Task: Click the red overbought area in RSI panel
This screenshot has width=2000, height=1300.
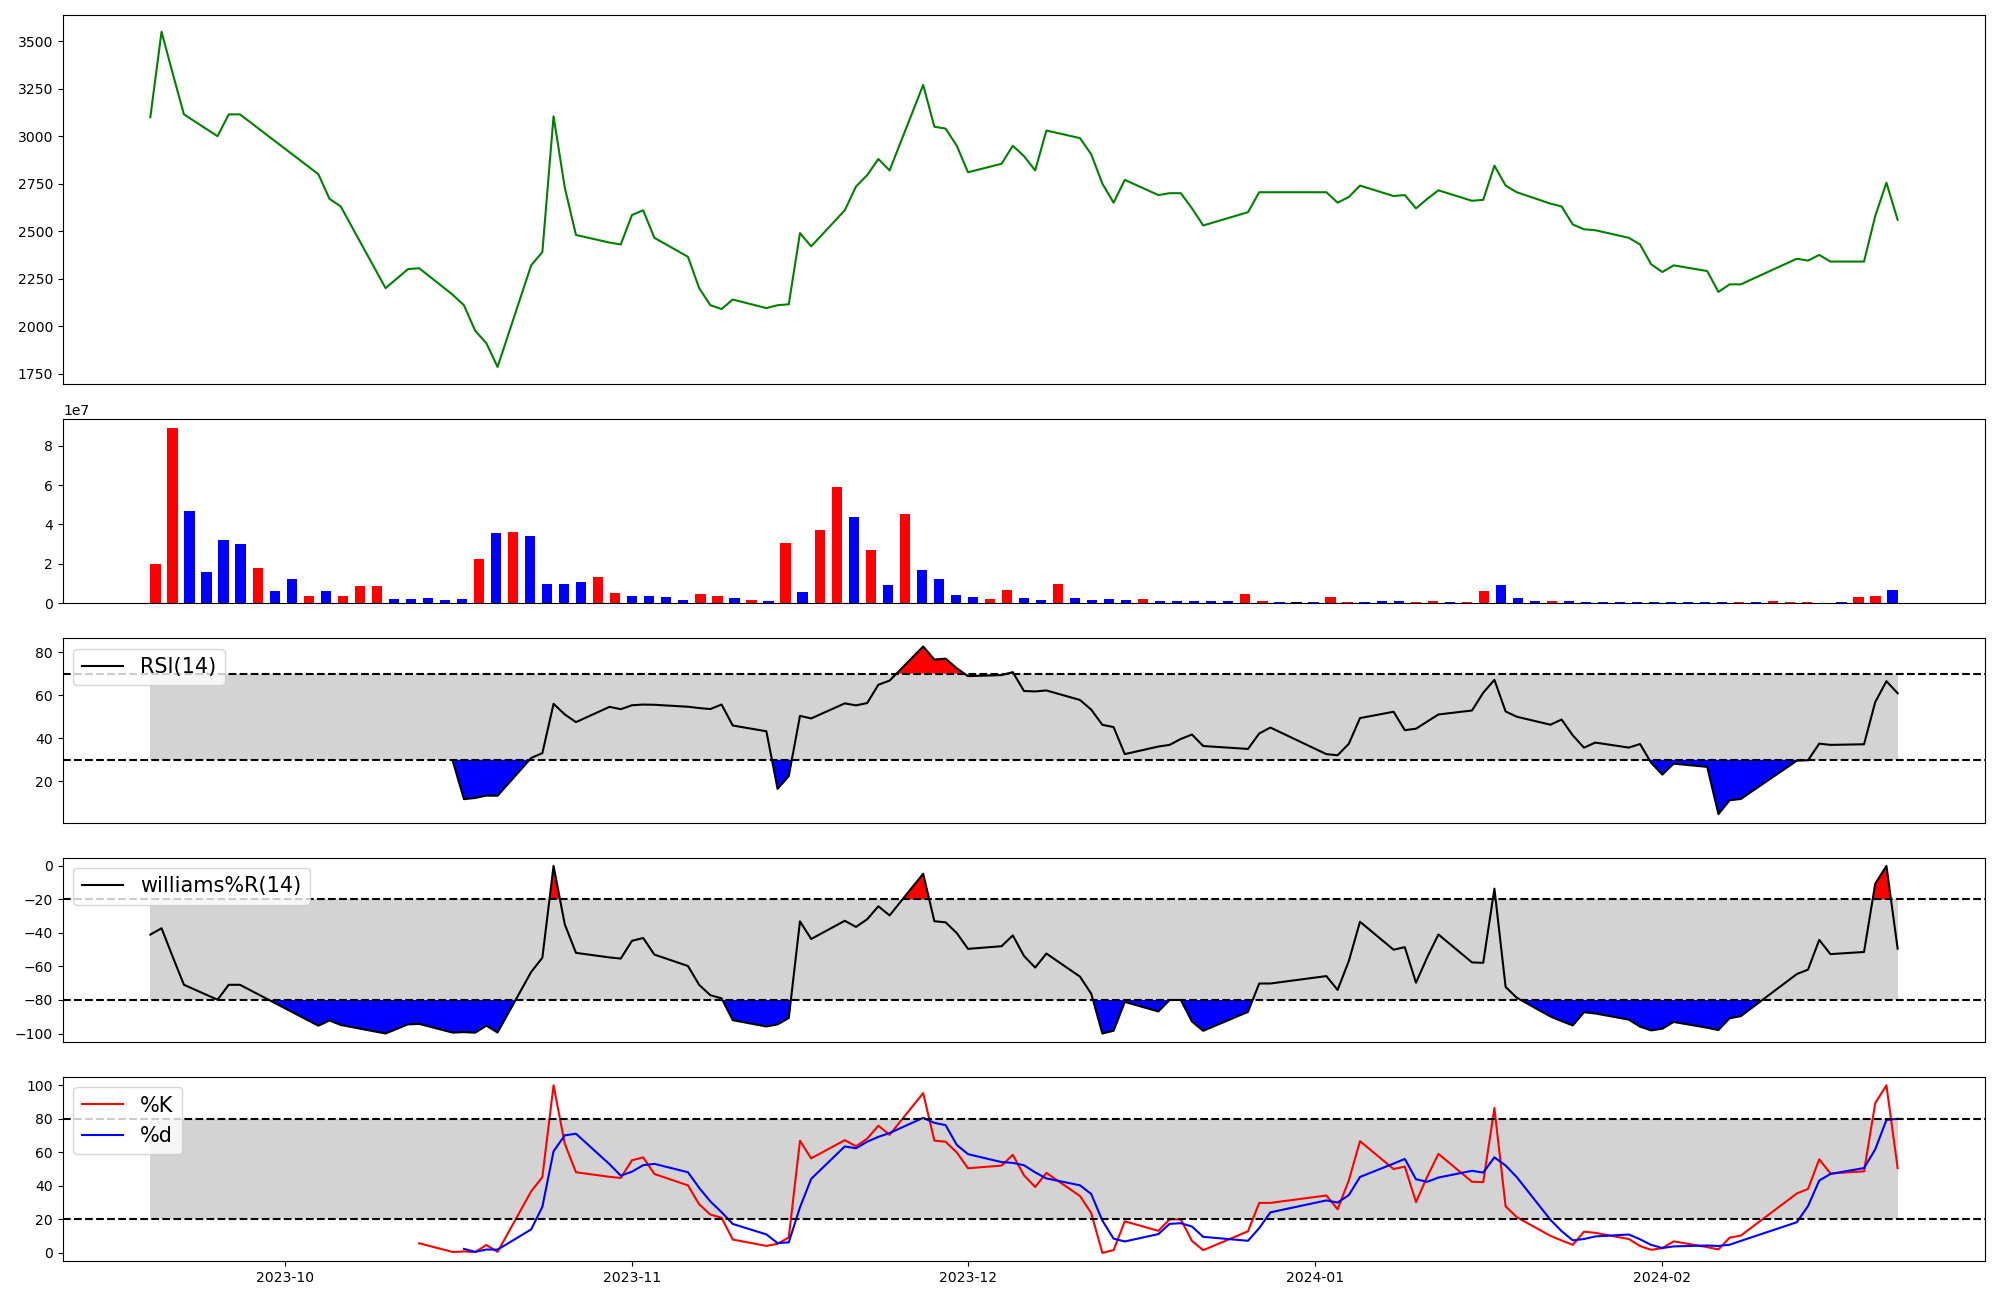Action: pyautogui.click(x=925, y=664)
